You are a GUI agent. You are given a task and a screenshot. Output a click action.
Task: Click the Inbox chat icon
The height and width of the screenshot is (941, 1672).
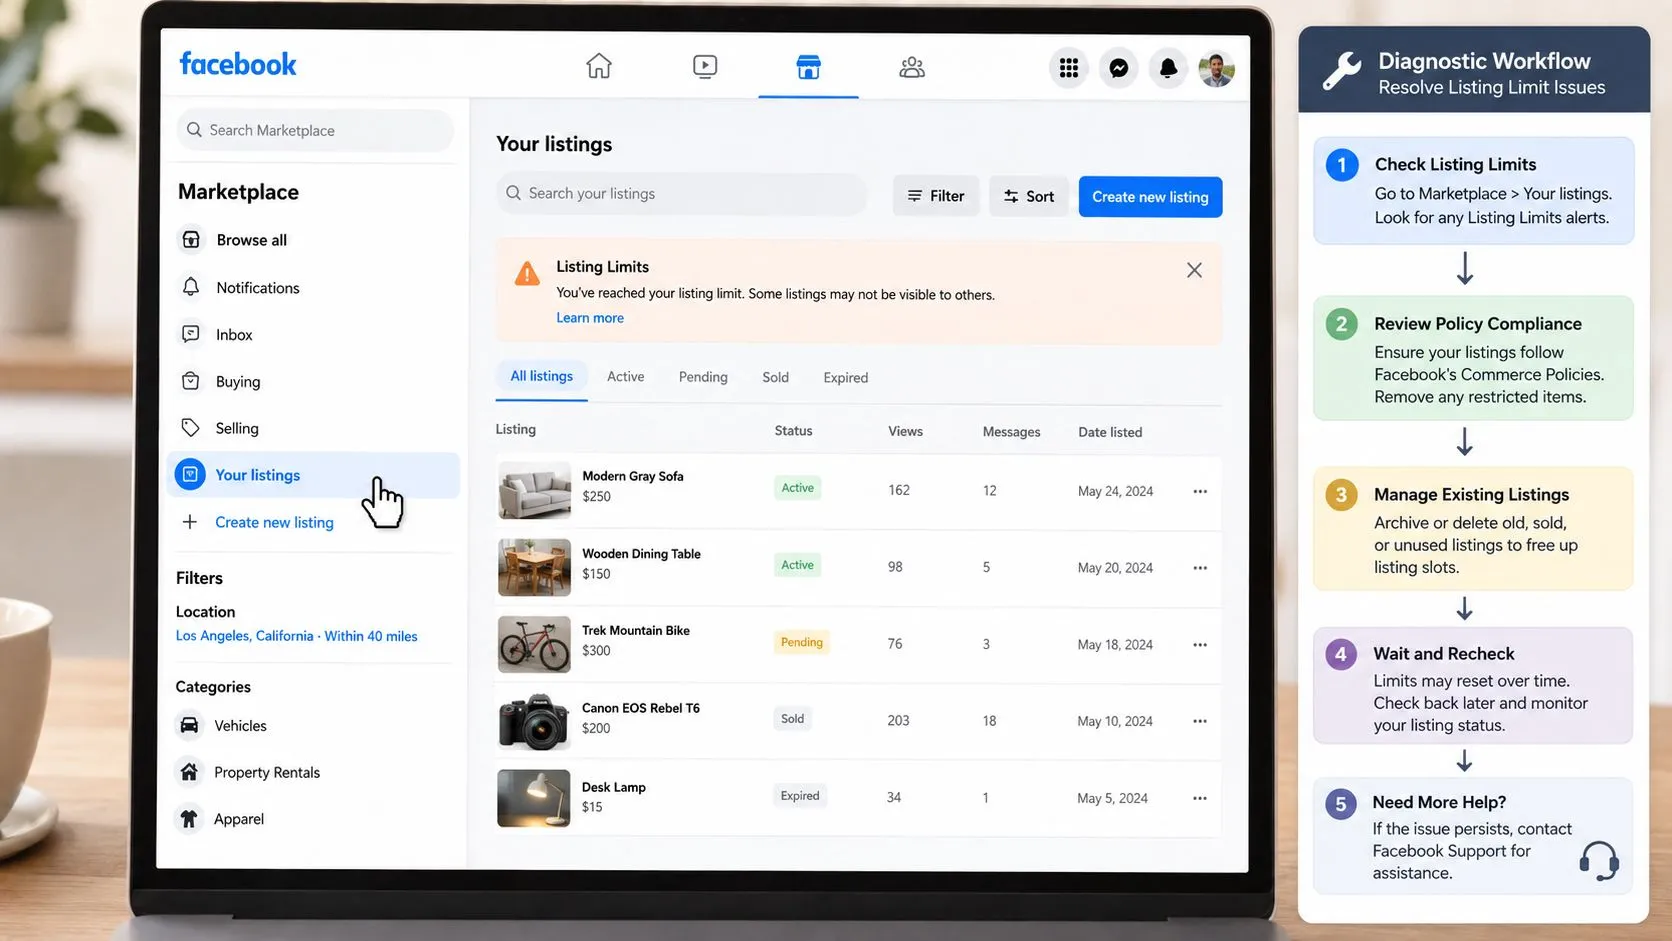click(x=191, y=334)
